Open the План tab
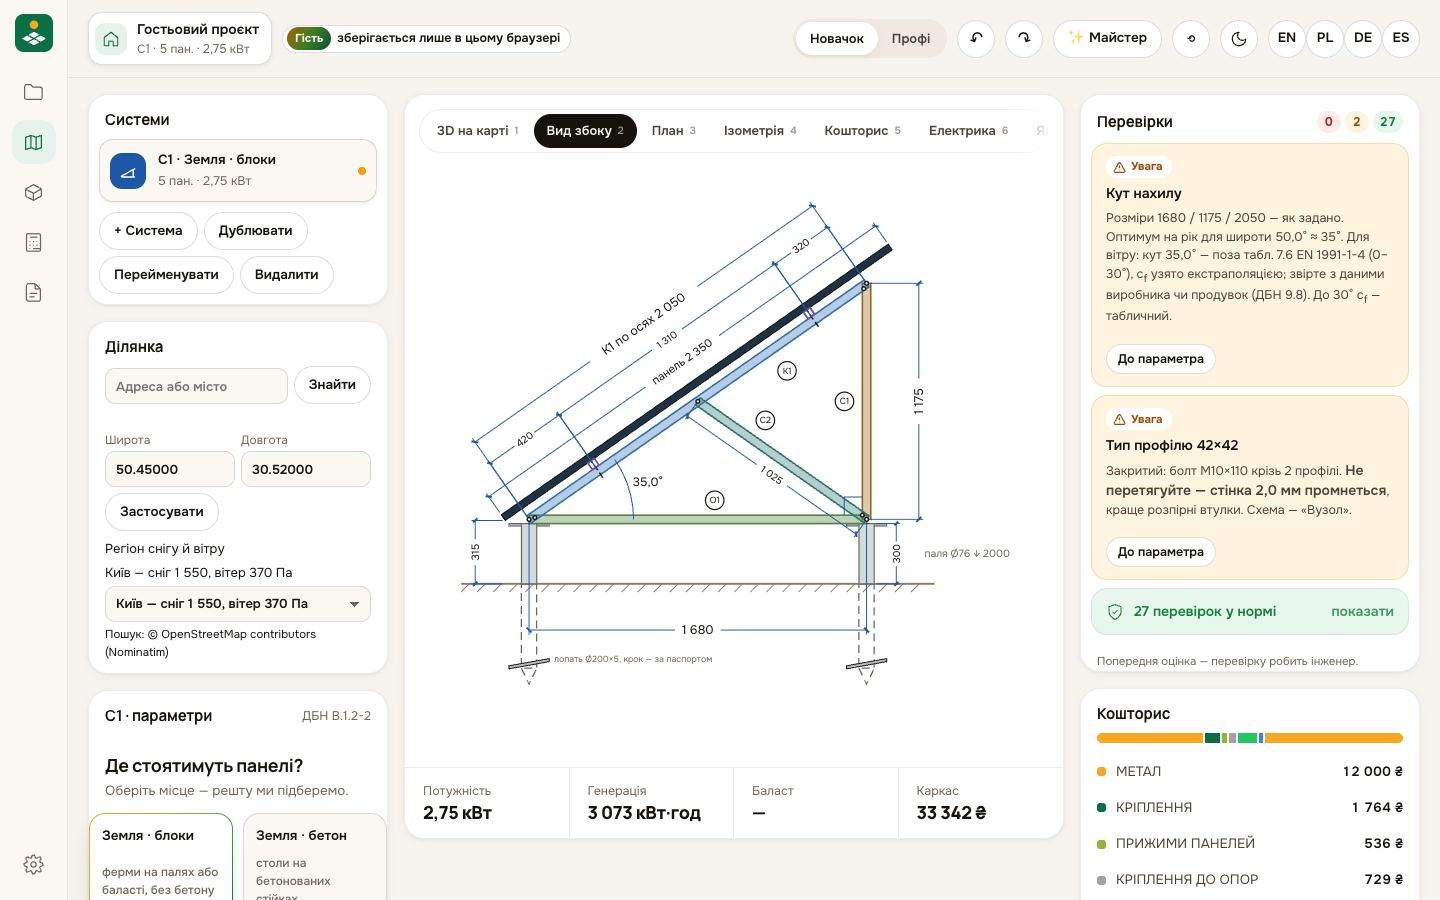 pyautogui.click(x=674, y=131)
